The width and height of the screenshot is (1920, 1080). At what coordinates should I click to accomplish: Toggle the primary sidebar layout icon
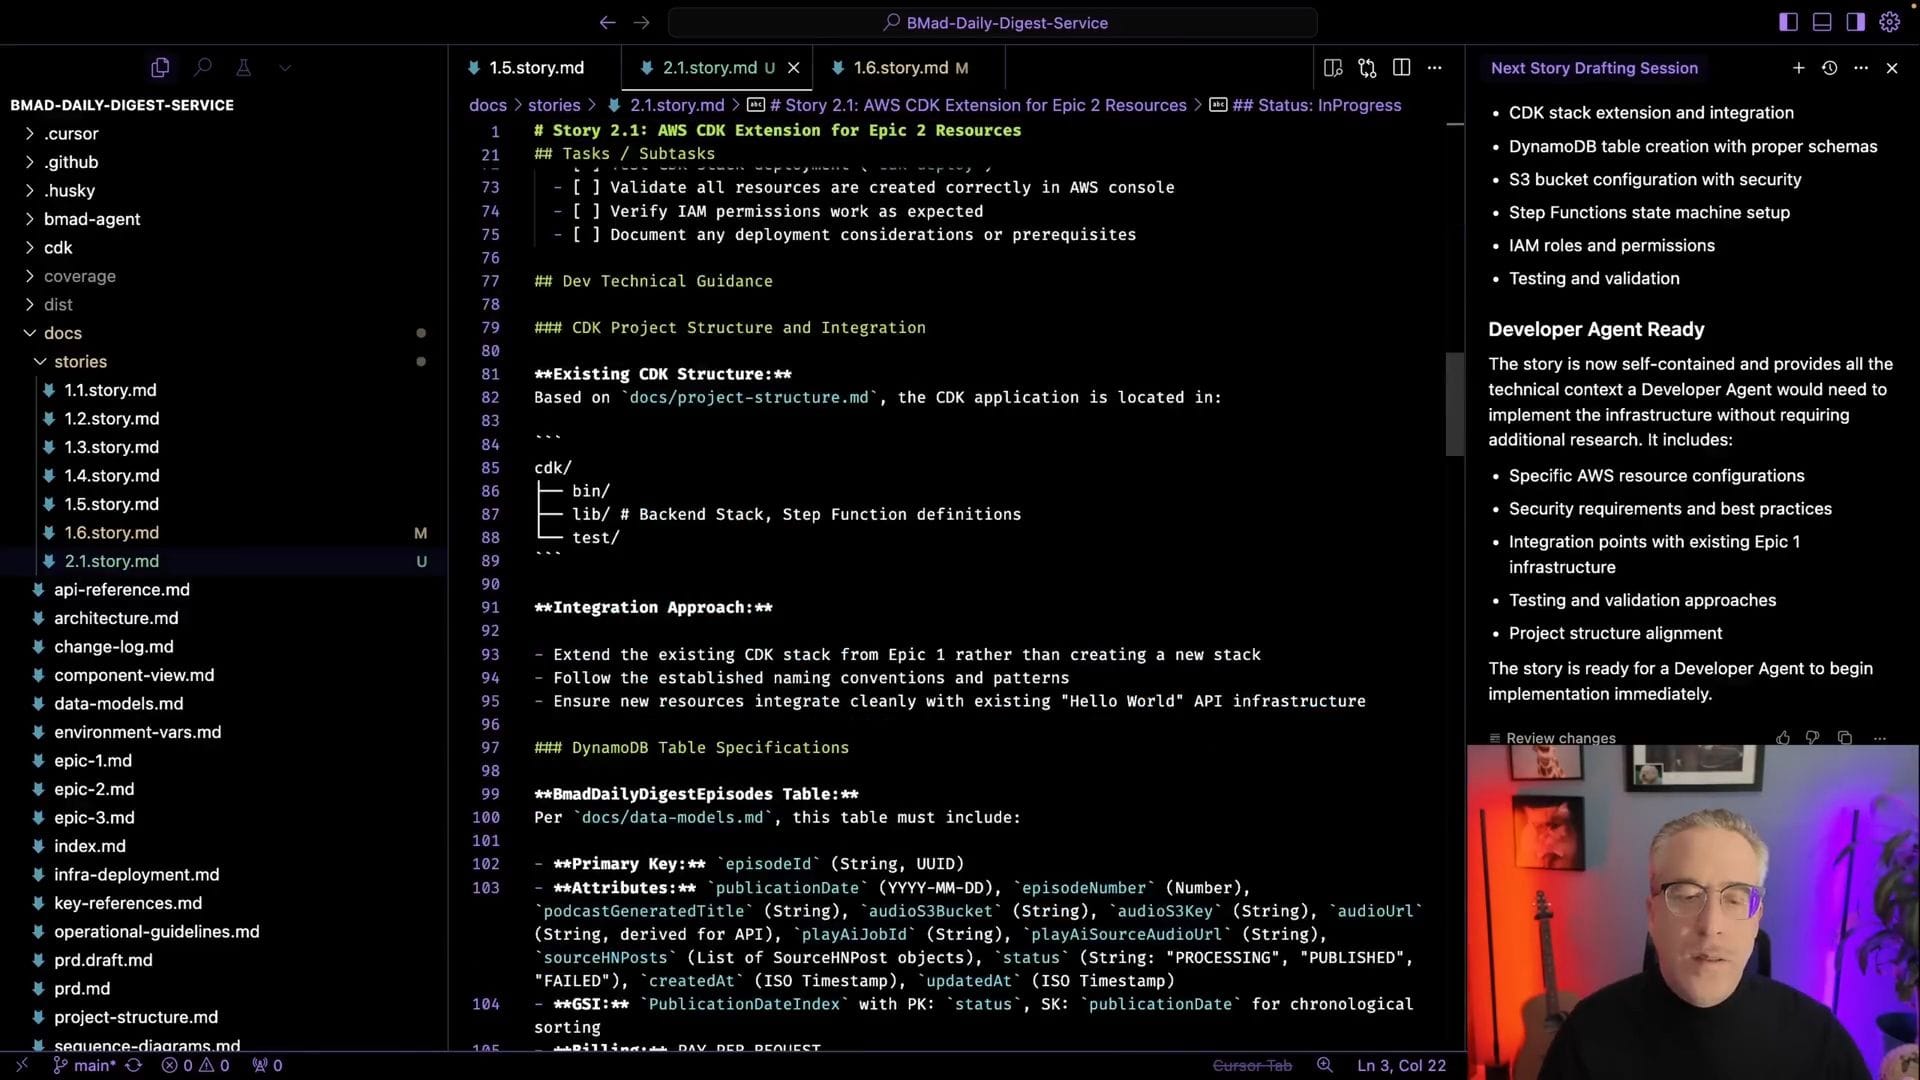click(x=1788, y=22)
